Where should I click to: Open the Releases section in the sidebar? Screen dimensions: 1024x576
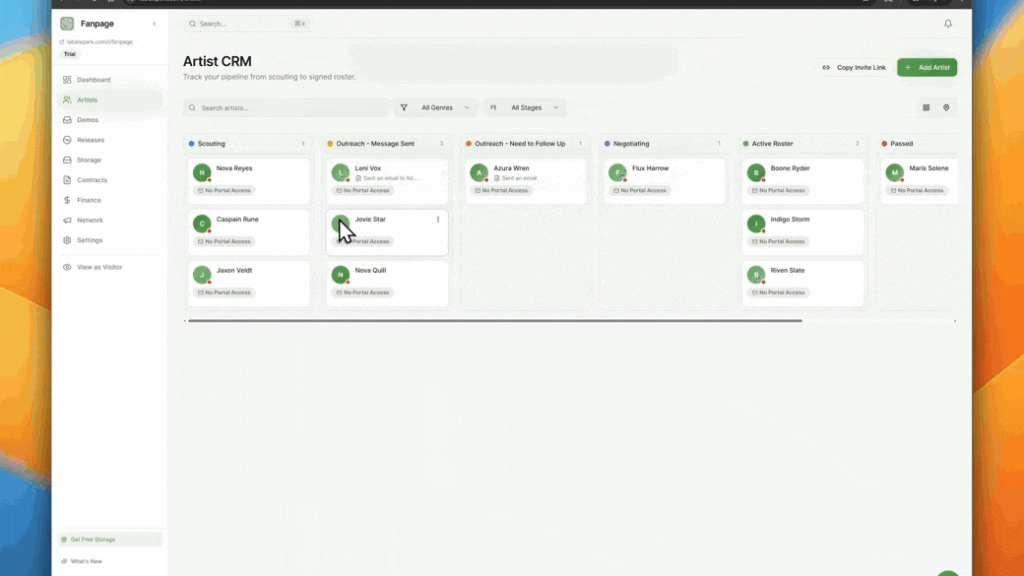90,140
